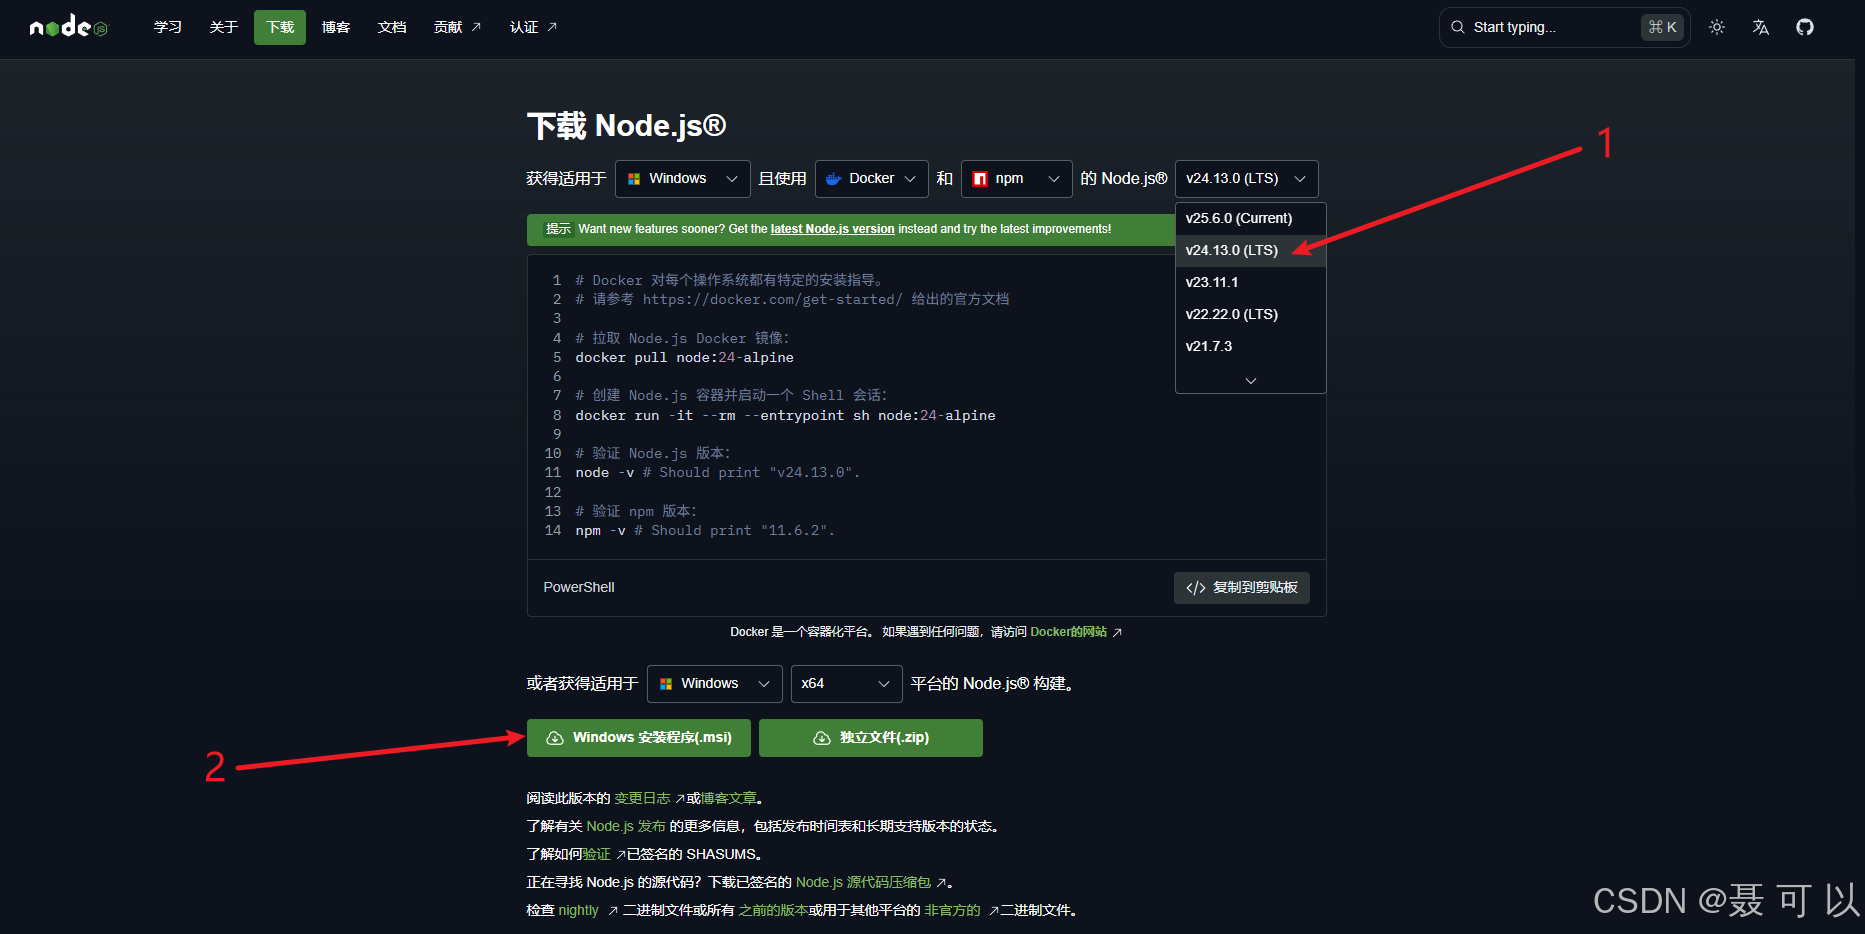Viewport: 1865px width, 934px height.
Task: Click the search magnifier icon
Action: pos(1458,27)
